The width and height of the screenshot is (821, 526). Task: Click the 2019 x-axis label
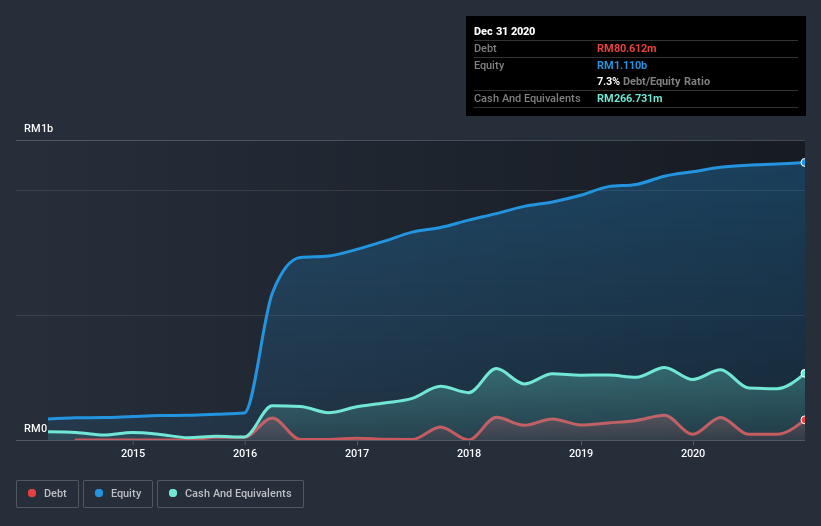[x=581, y=453]
